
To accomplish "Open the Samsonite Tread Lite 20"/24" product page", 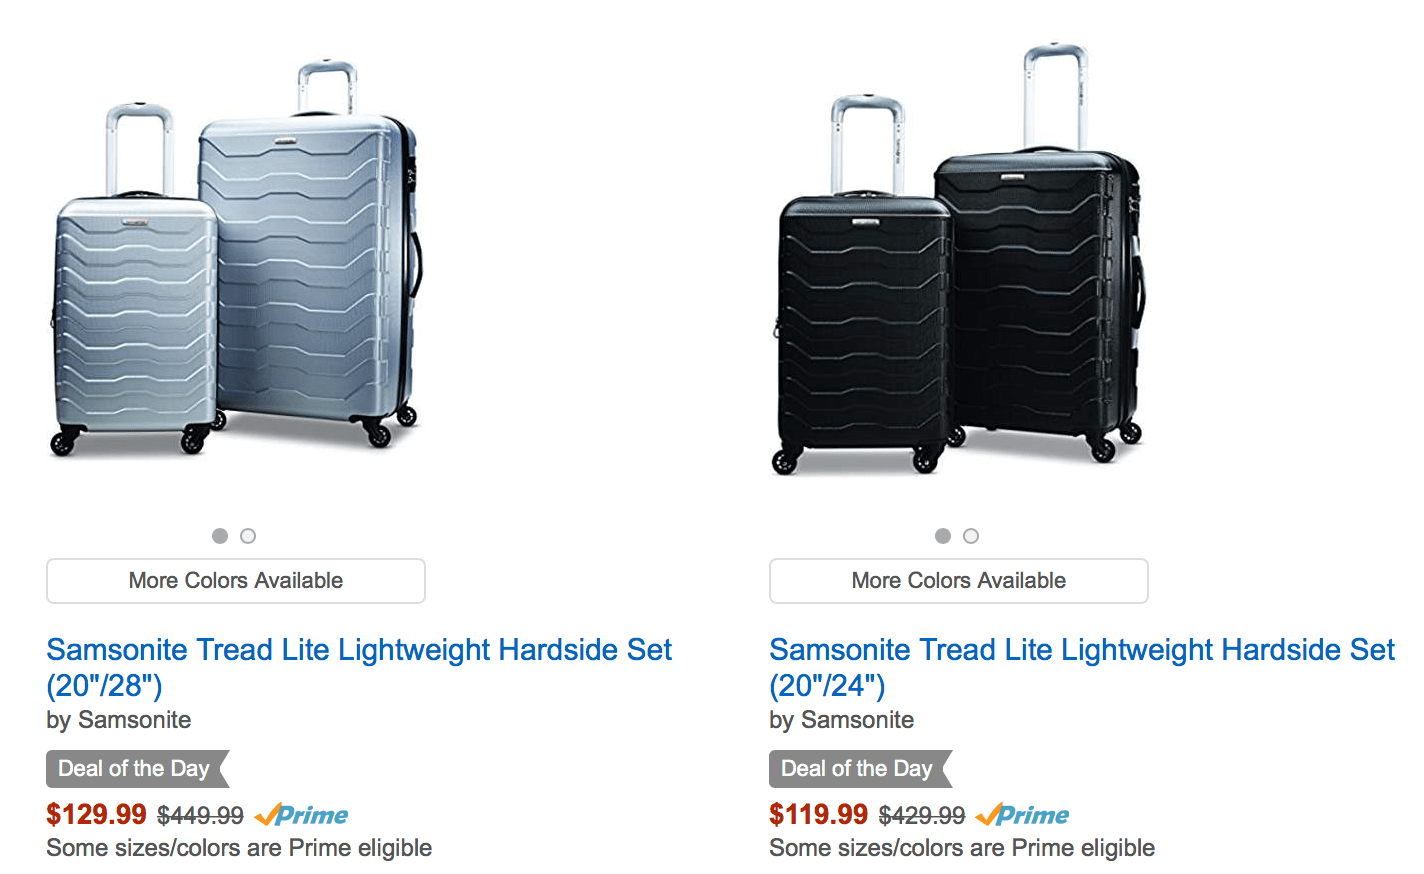I will (1081, 650).
